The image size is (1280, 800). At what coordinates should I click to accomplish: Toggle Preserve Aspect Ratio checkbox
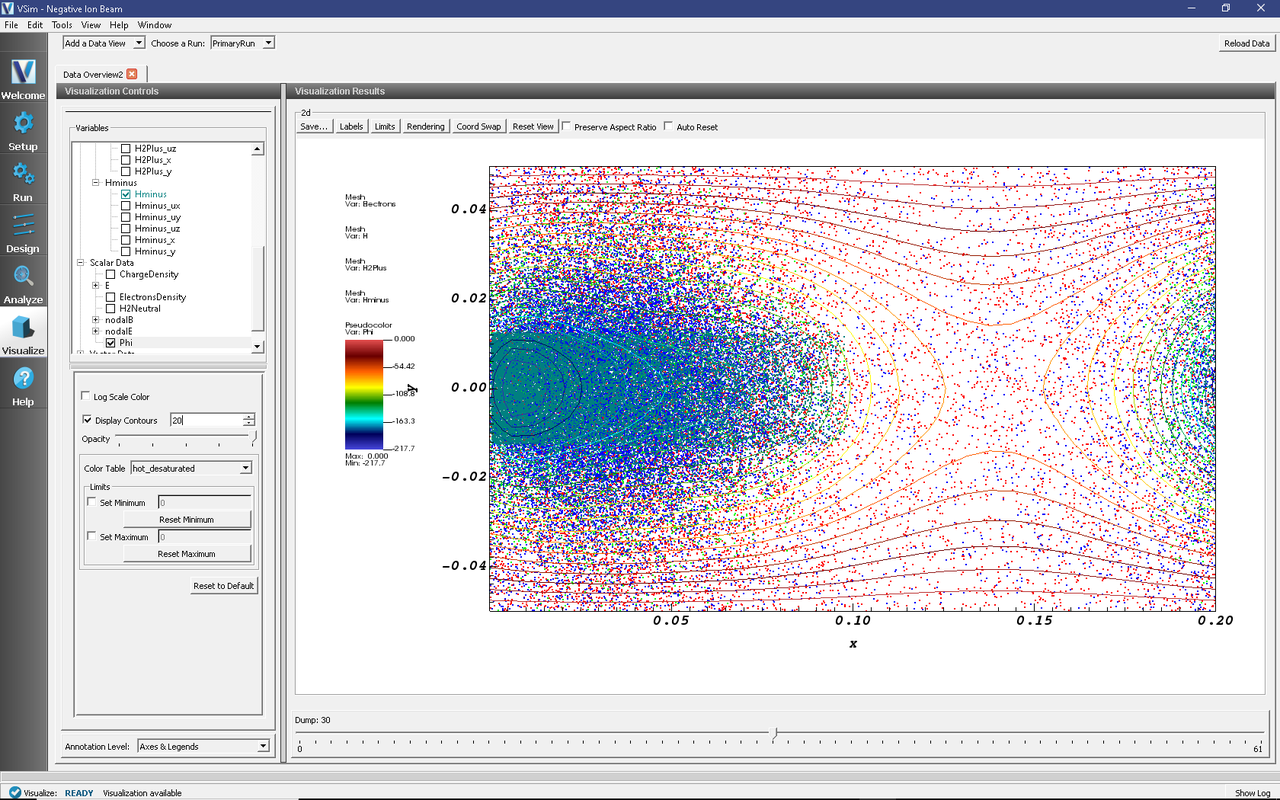567,127
